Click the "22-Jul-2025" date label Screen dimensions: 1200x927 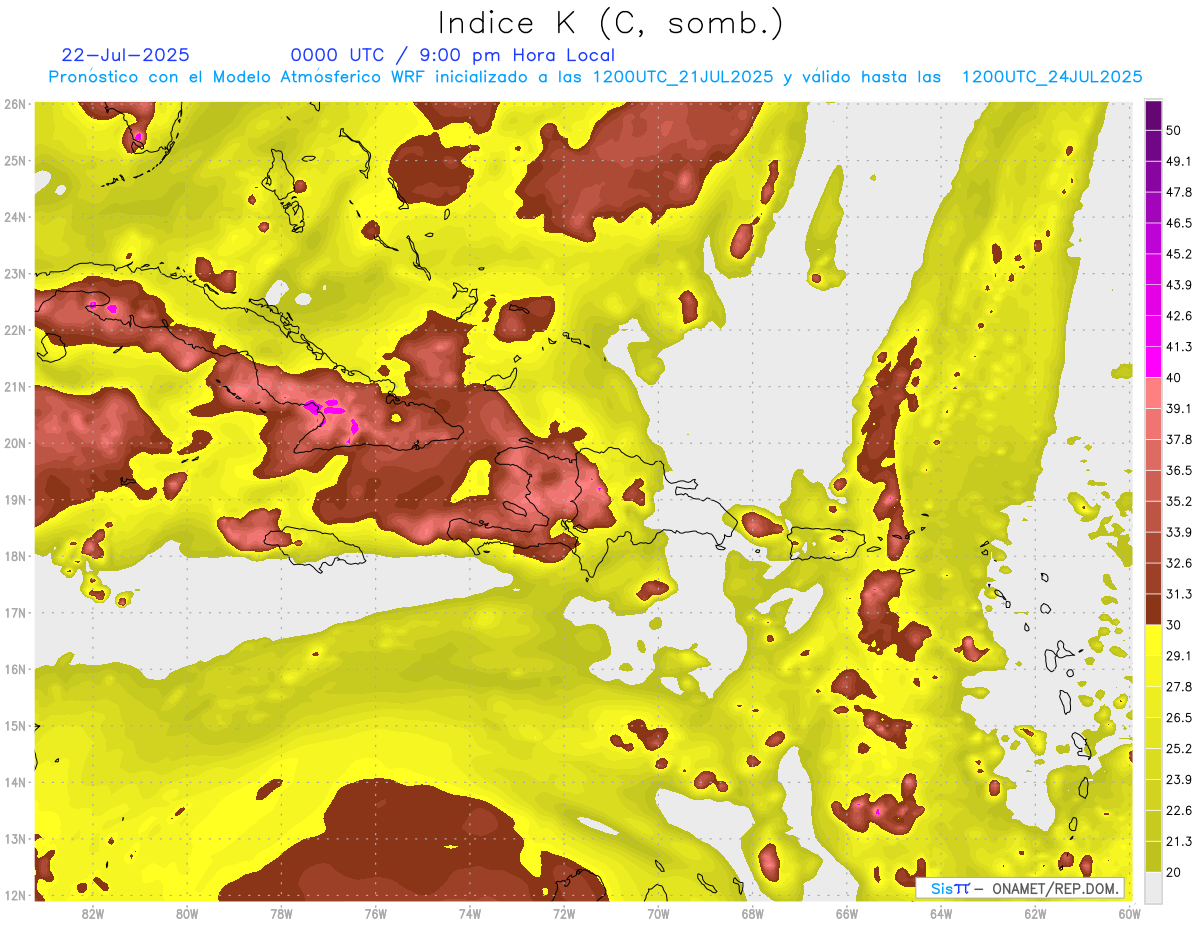pyautogui.click(x=125, y=55)
